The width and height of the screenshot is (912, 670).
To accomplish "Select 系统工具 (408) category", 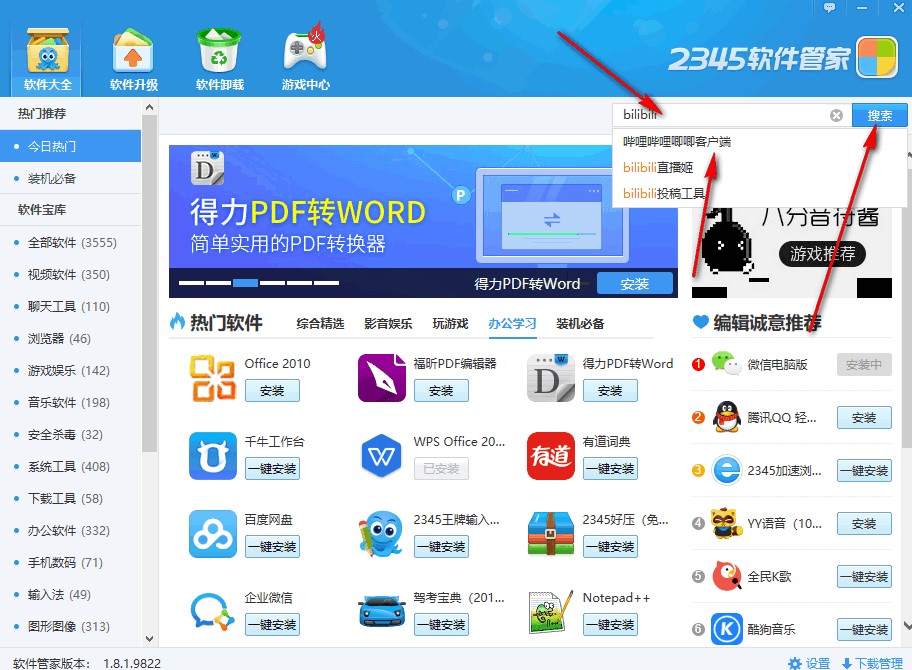I will (x=70, y=466).
